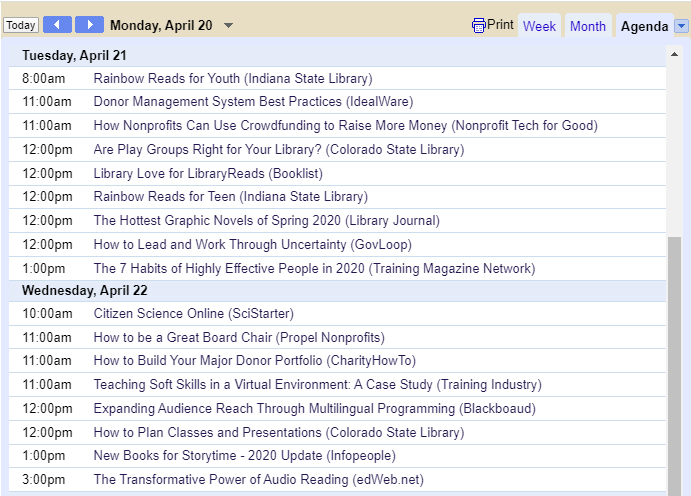Open Expanding Audience Reach Through Multilingual Programming
Screen dimensions: 691x496
click(x=315, y=409)
